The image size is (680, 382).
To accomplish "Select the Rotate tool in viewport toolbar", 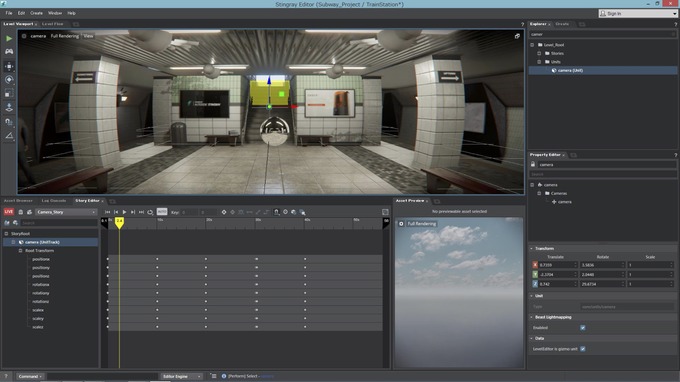I will (9, 80).
